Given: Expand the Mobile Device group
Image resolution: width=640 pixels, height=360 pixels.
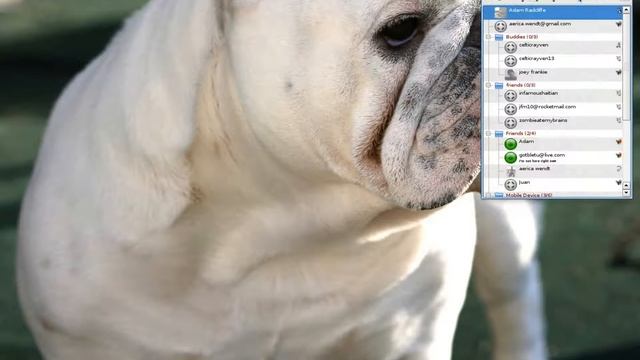Looking at the screenshot, I should [488, 196].
